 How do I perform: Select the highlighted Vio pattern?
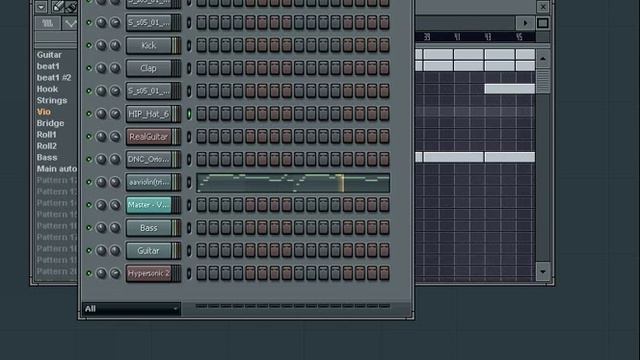pos(44,112)
